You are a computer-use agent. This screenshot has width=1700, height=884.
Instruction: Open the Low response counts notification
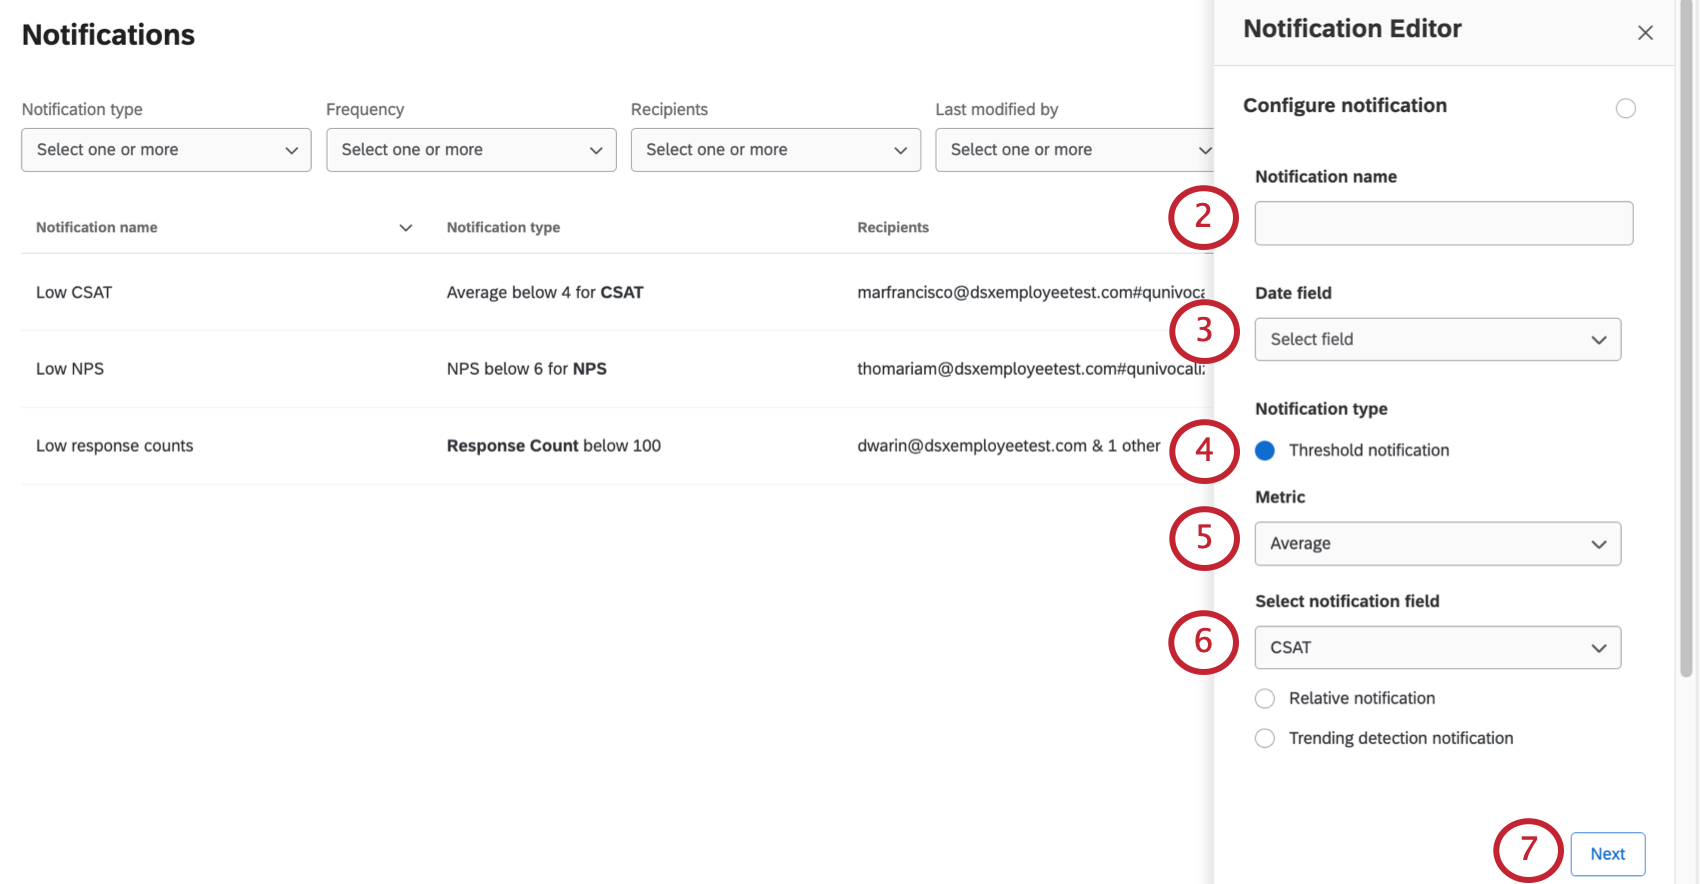pyautogui.click(x=115, y=446)
